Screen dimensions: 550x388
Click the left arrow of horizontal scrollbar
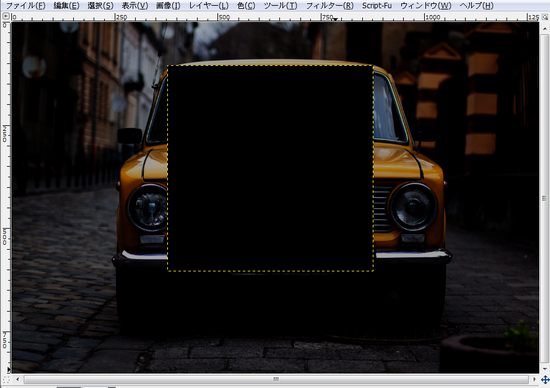tap(18, 379)
